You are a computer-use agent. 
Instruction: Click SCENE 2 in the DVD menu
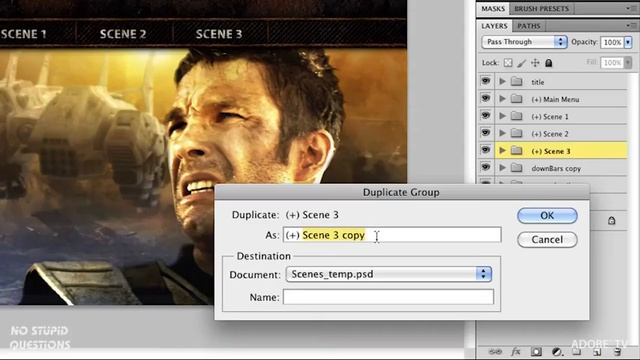click(123, 34)
